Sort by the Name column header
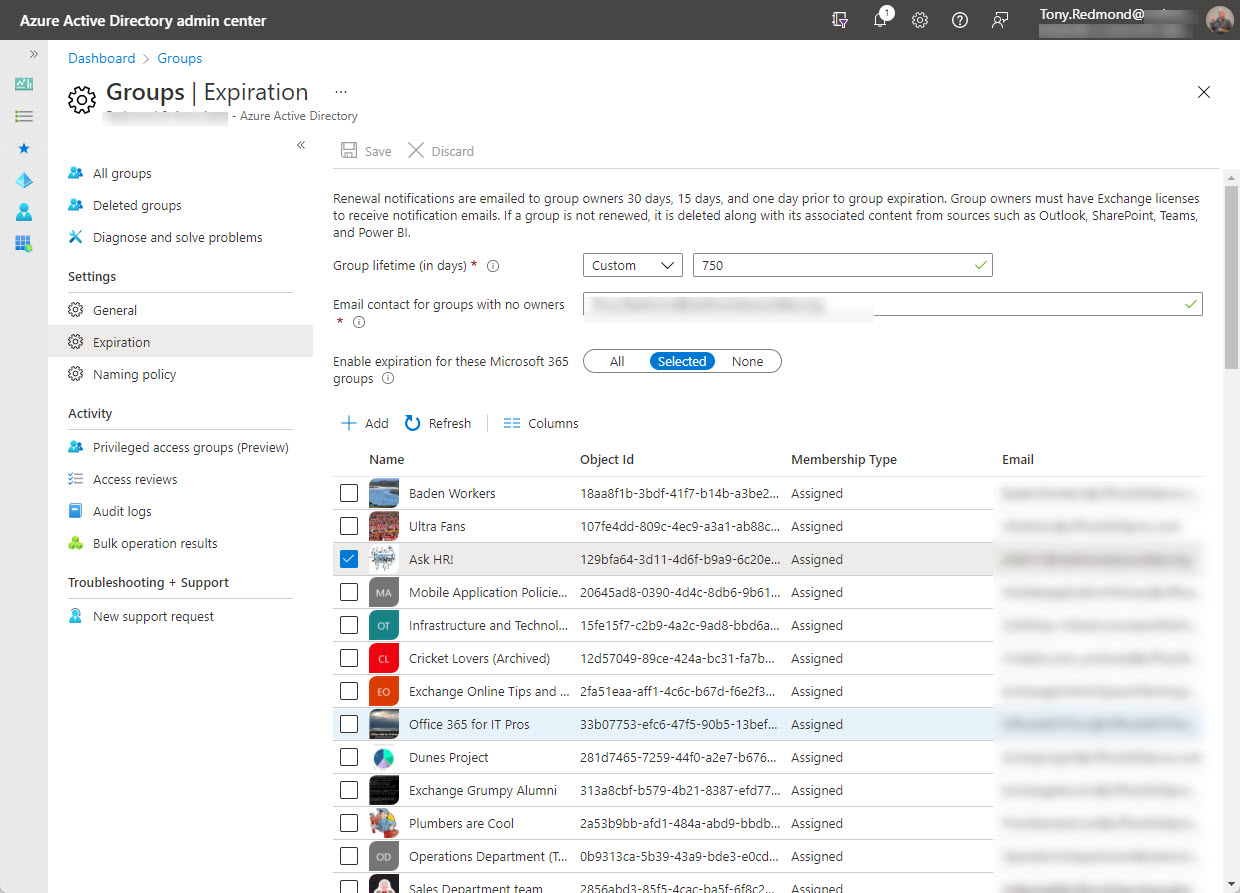 (387, 459)
